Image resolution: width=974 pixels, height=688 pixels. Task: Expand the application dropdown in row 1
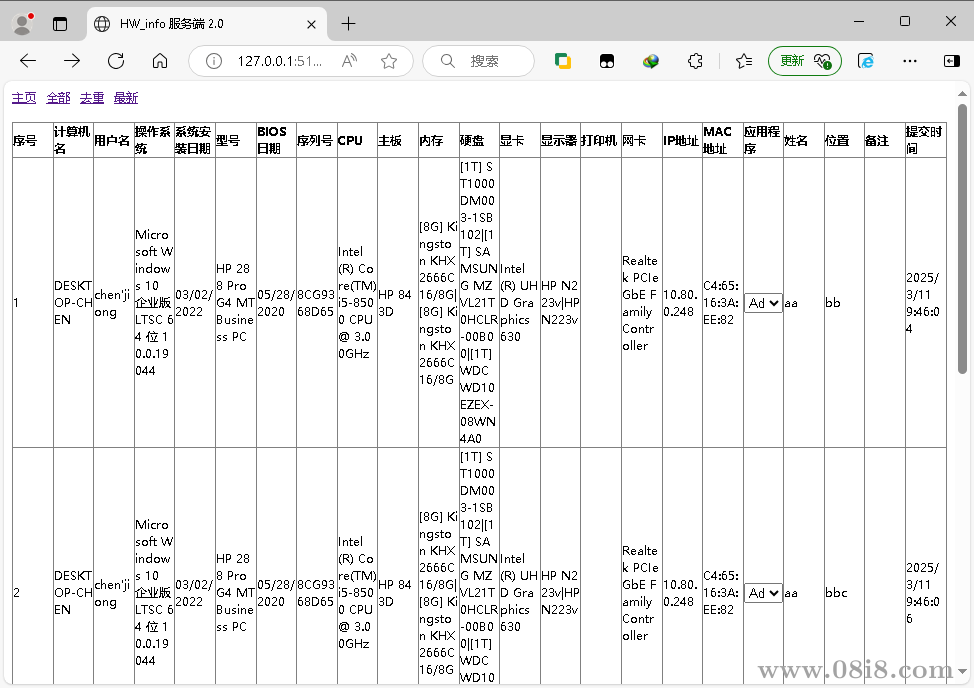tap(763, 303)
